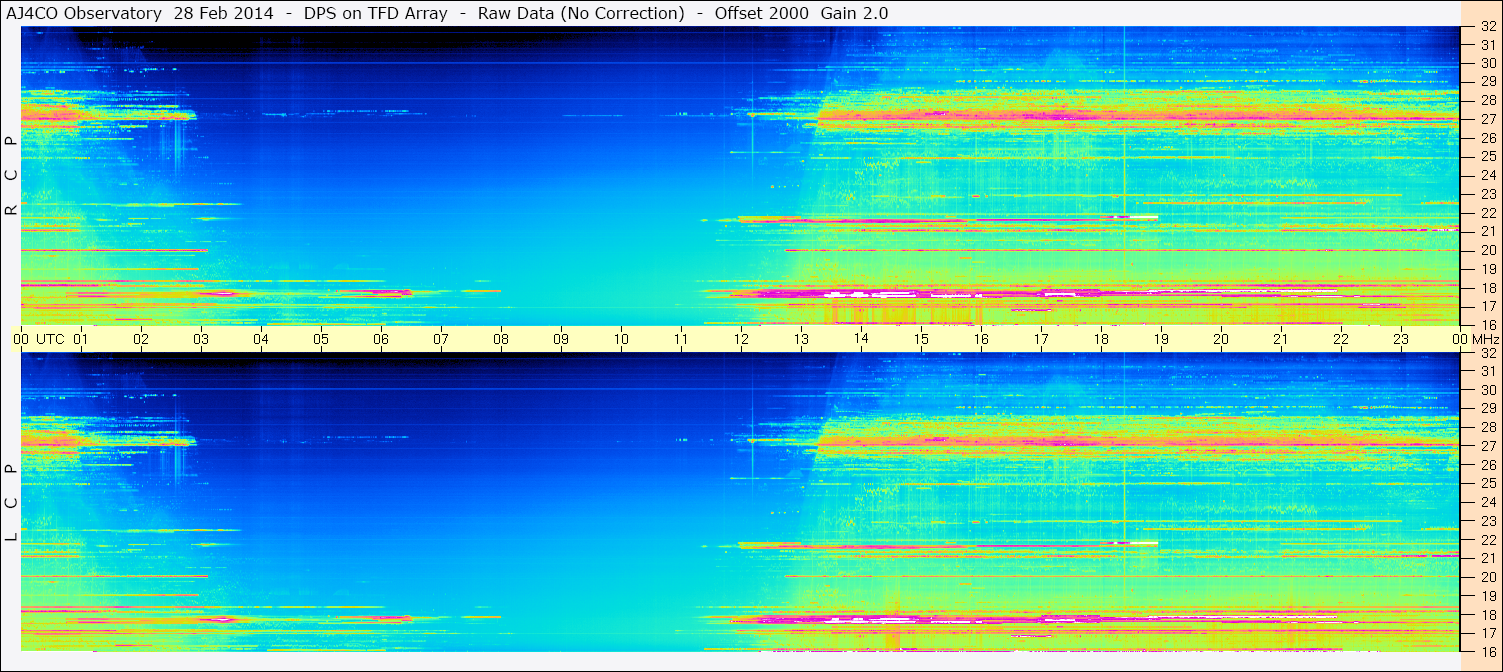
Task: Click hour 18 on the UTC time axis
Action: tap(1101, 339)
